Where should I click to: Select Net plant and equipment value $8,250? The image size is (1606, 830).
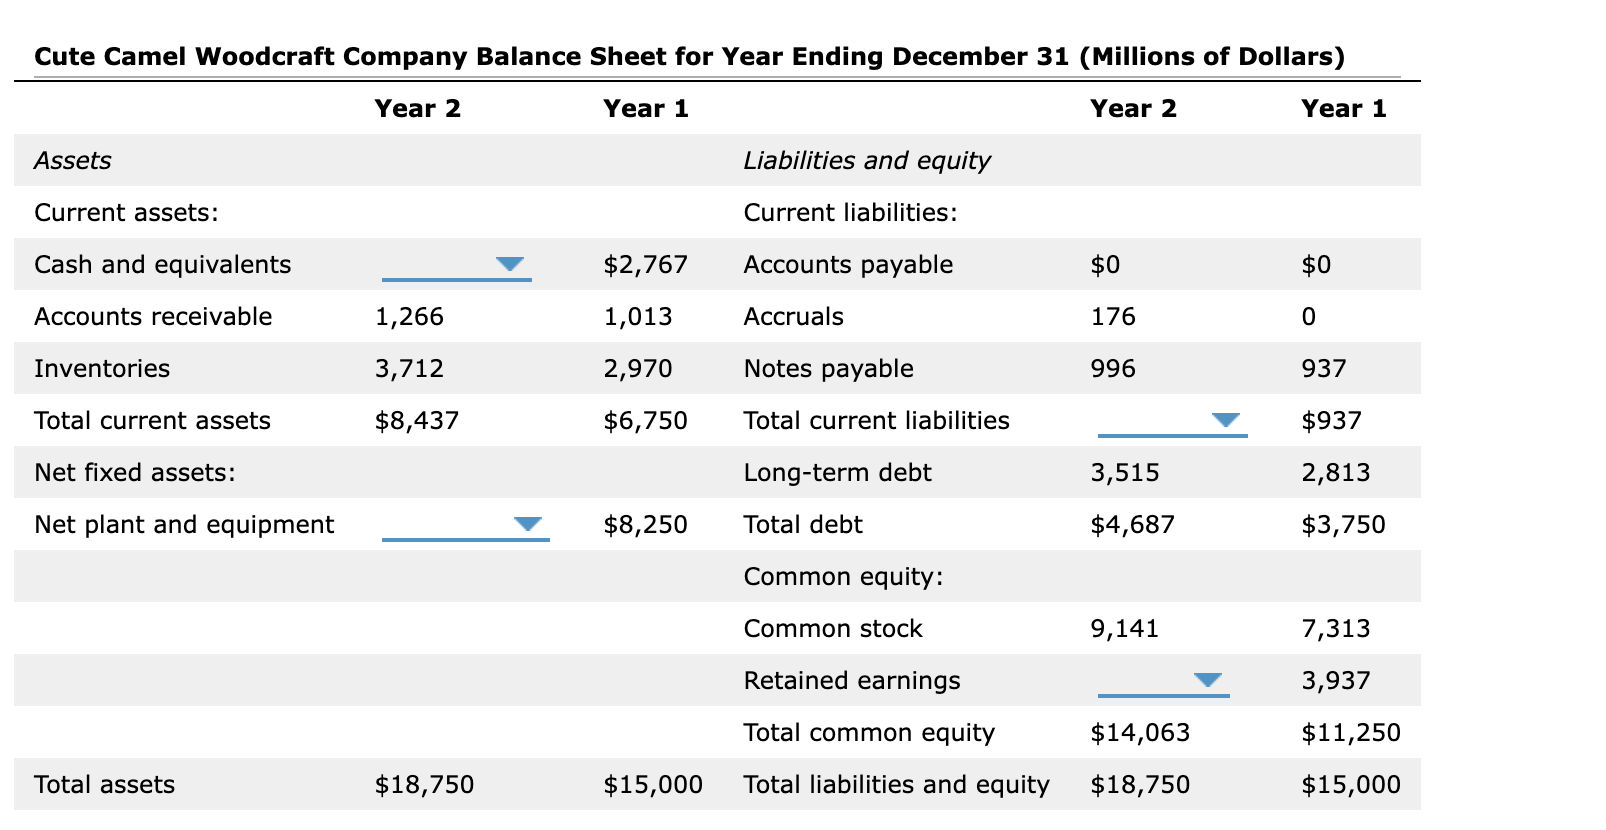(x=646, y=525)
